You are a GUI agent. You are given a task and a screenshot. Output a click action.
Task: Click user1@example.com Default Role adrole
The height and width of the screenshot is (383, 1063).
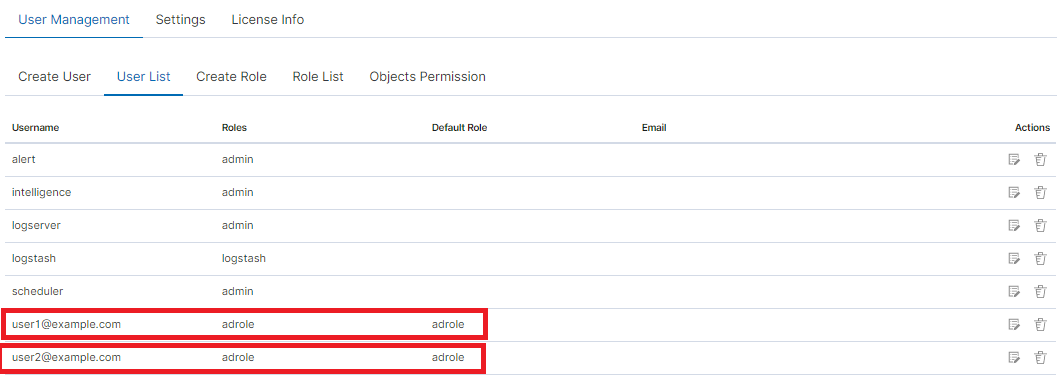[448, 324]
